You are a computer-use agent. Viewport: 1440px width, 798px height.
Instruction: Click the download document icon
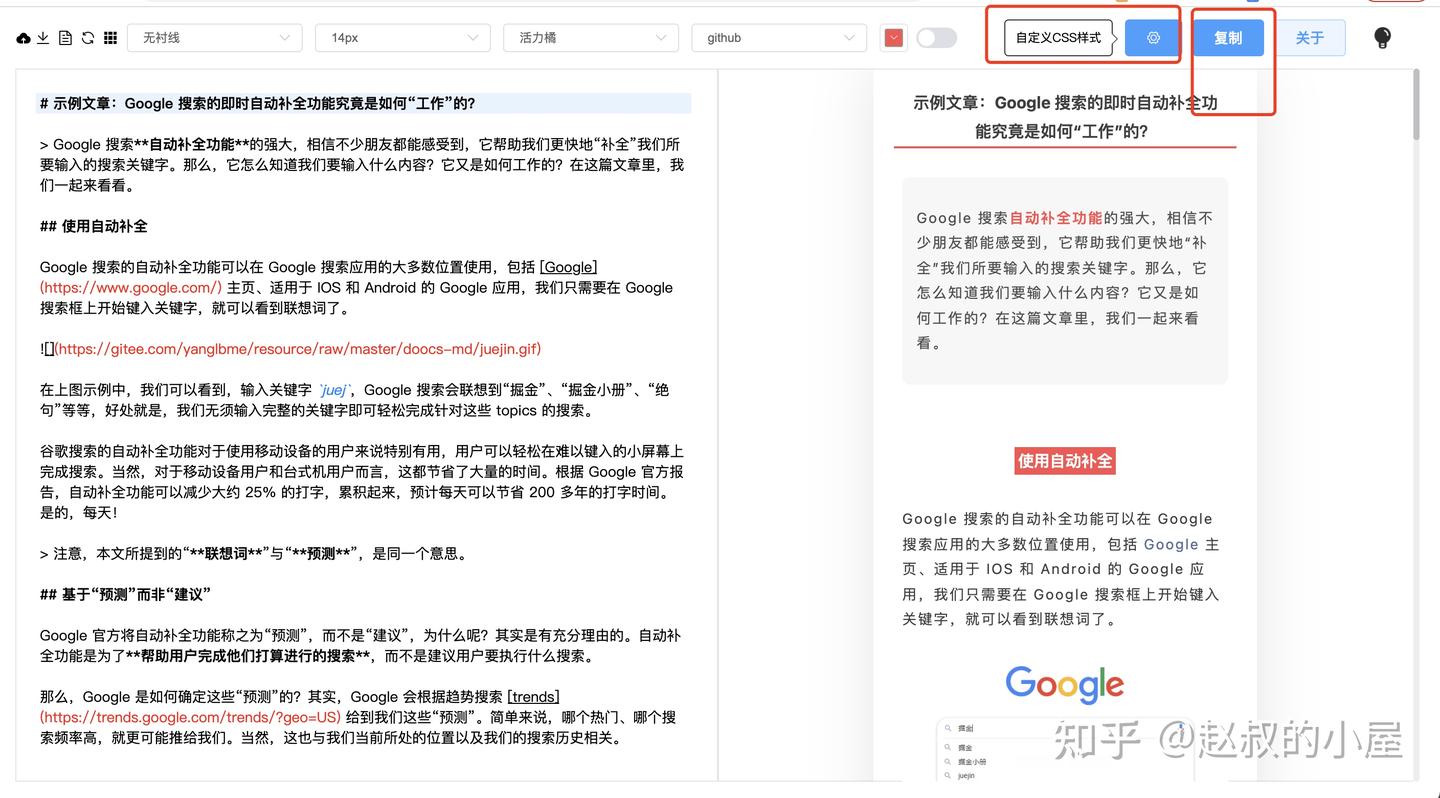[x=43, y=37]
